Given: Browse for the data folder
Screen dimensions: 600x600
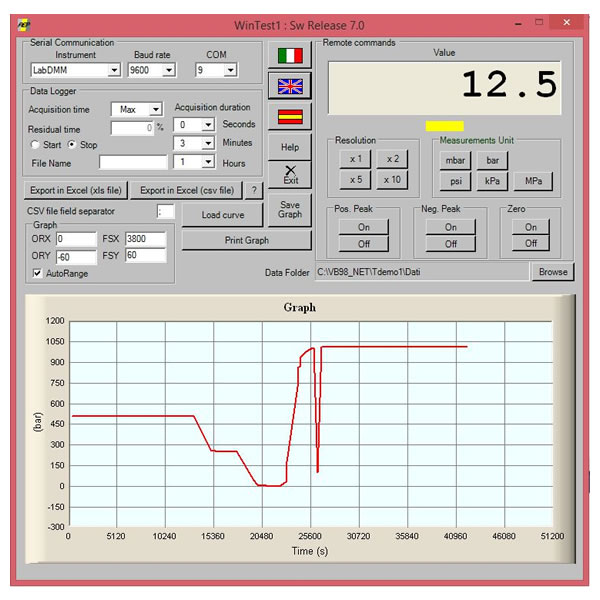Looking at the screenshot, I should 553,272.
